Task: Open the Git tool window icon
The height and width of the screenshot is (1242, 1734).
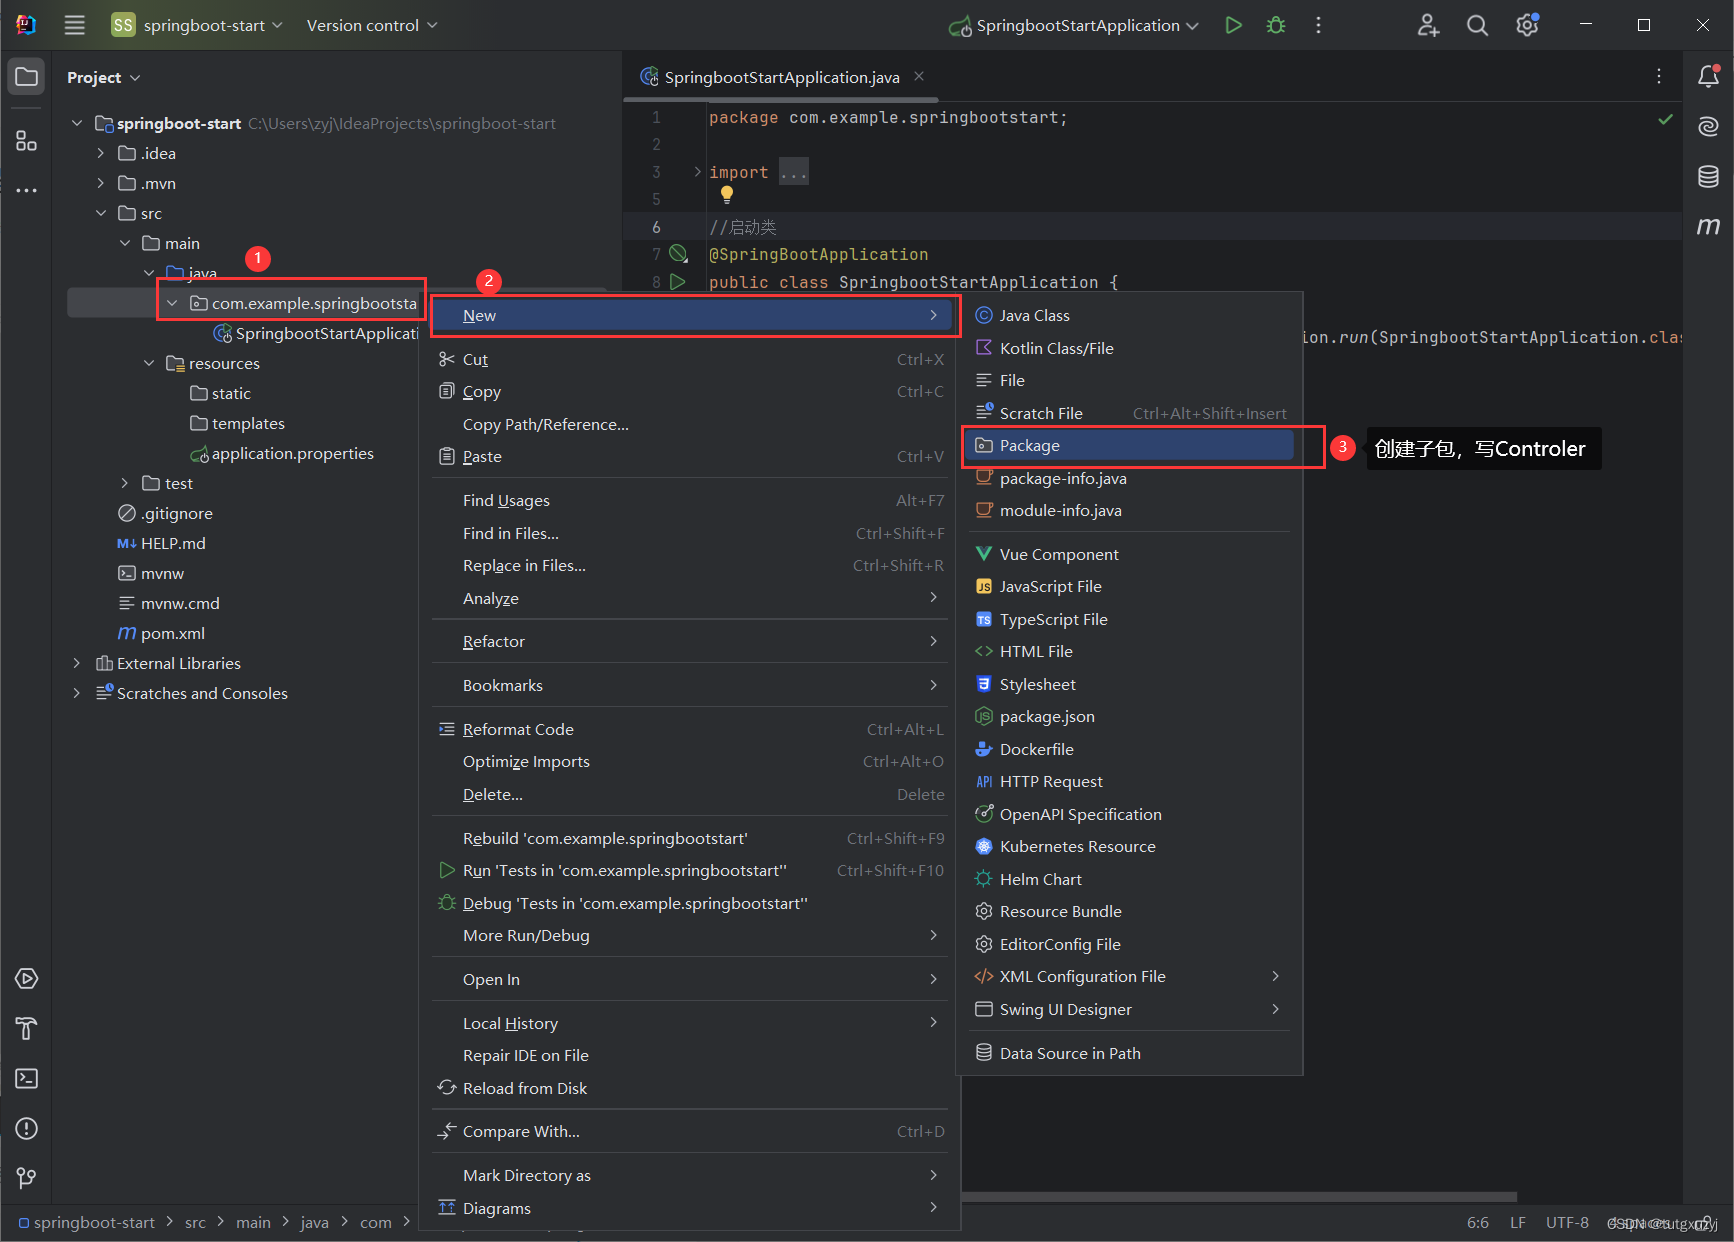Action: coord(27,1178)
